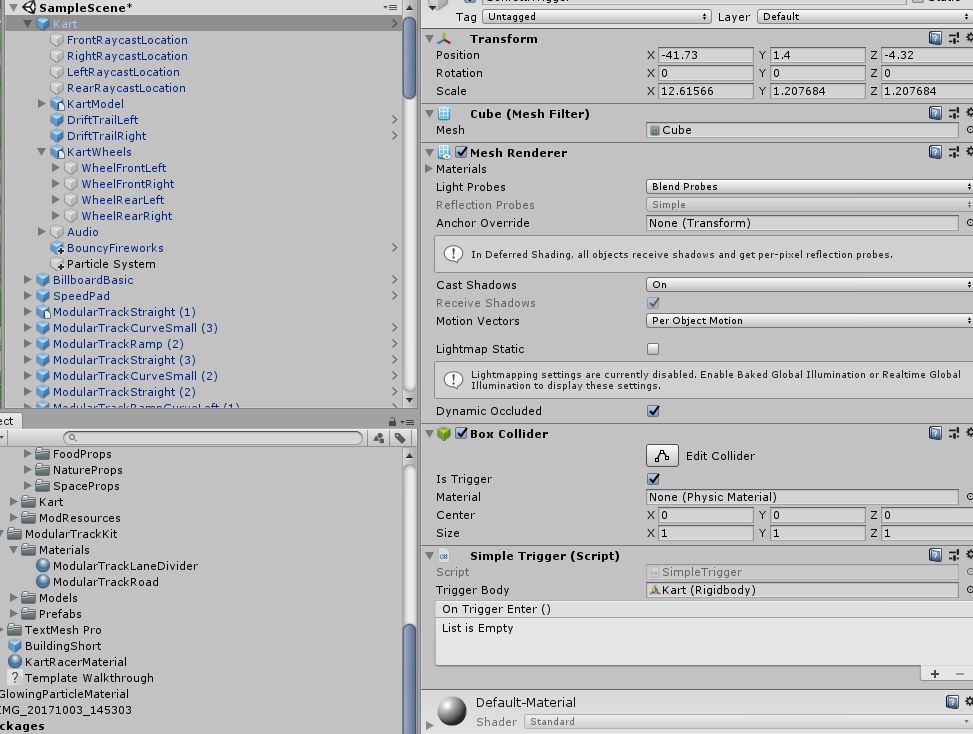Viewport: 973px width, 734px height.
Task: Open the Mesh Renderer preset settings icon
Action: point(953,152)
